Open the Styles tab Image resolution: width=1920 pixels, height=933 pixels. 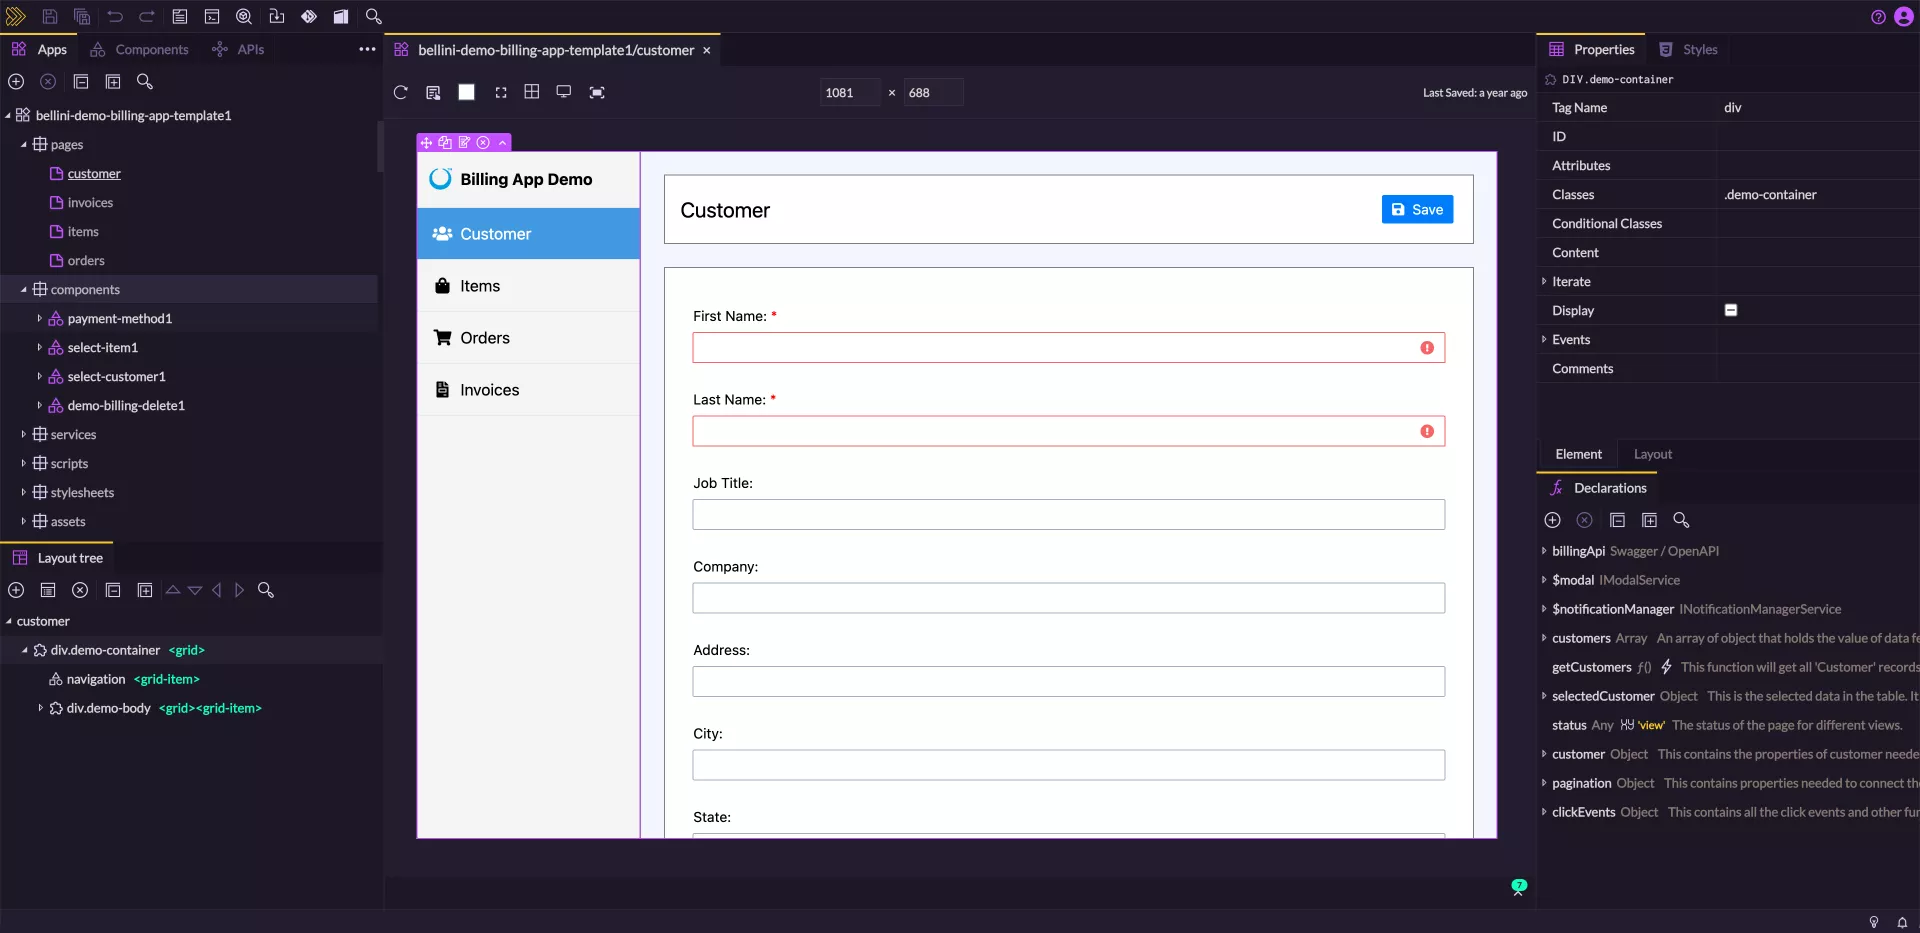coord(1688,49)
